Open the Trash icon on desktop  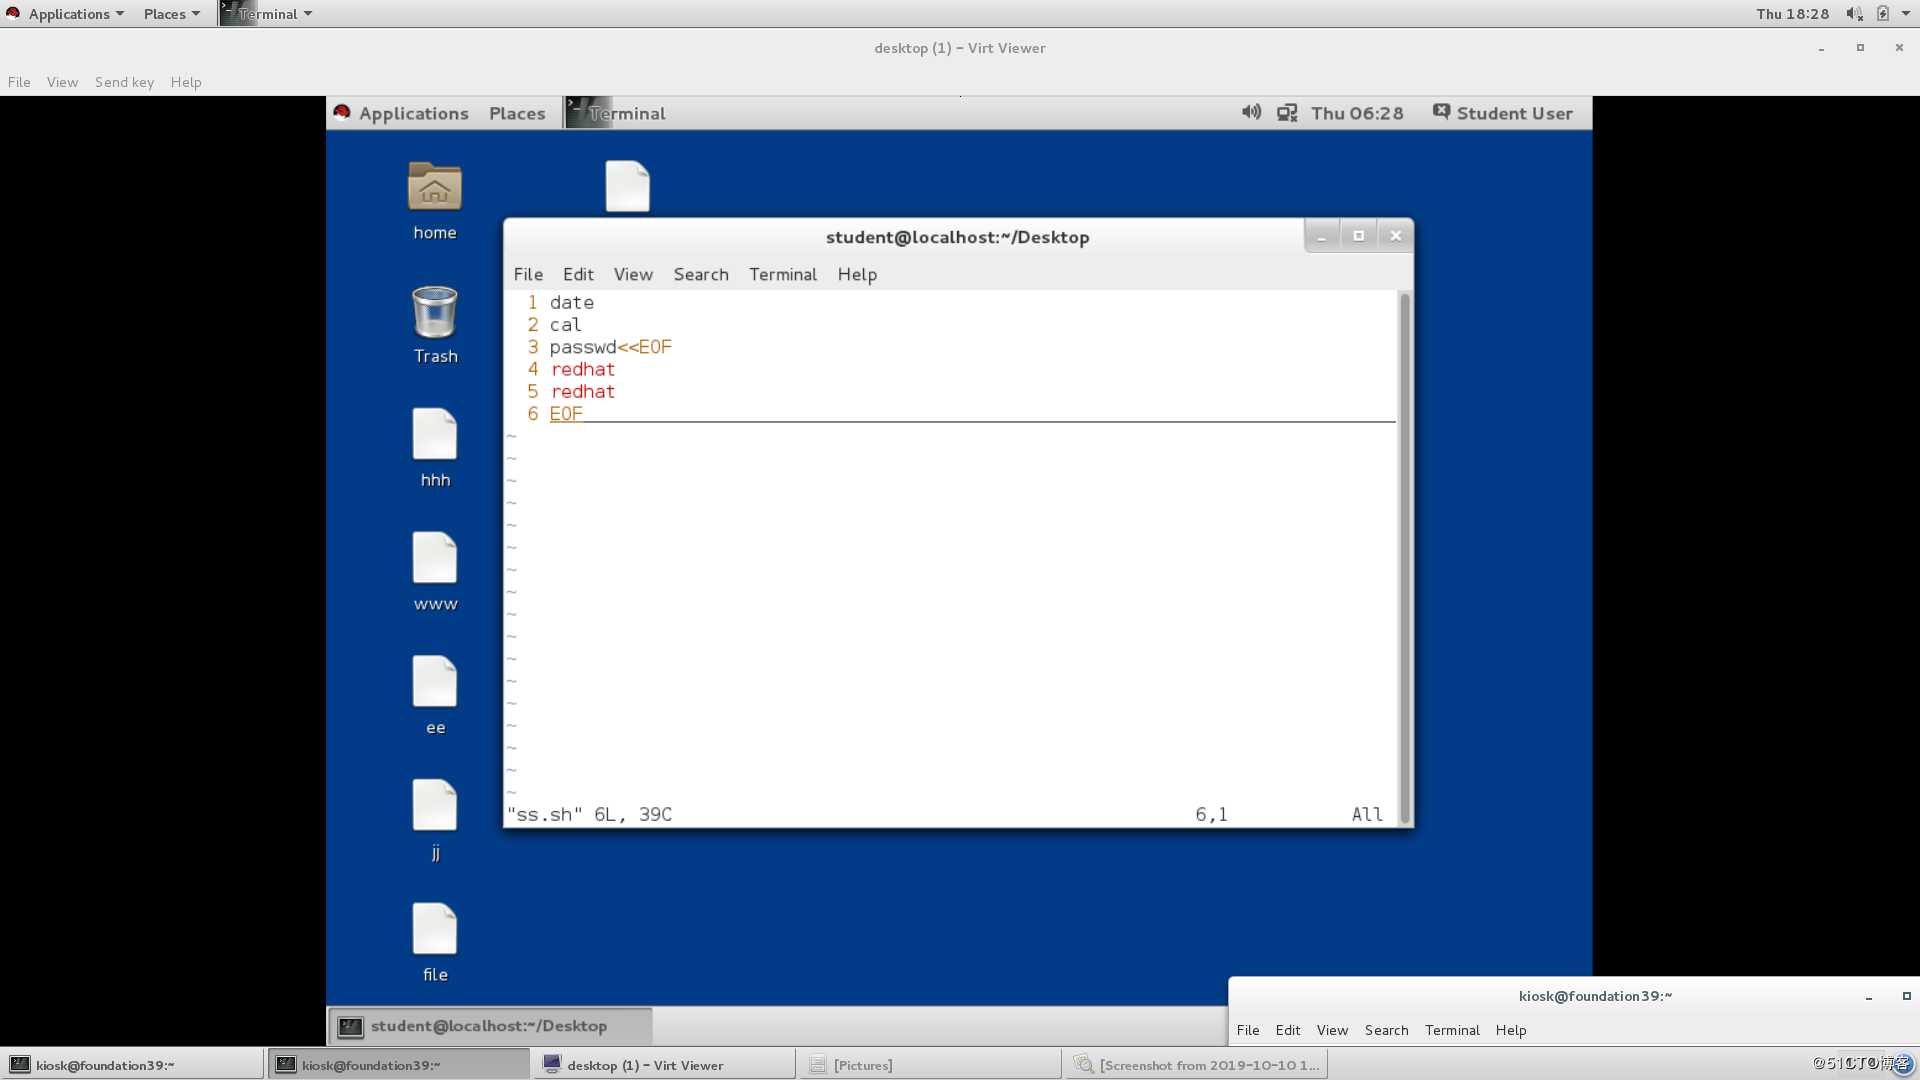pyautogui.click(x=434, y=322)
